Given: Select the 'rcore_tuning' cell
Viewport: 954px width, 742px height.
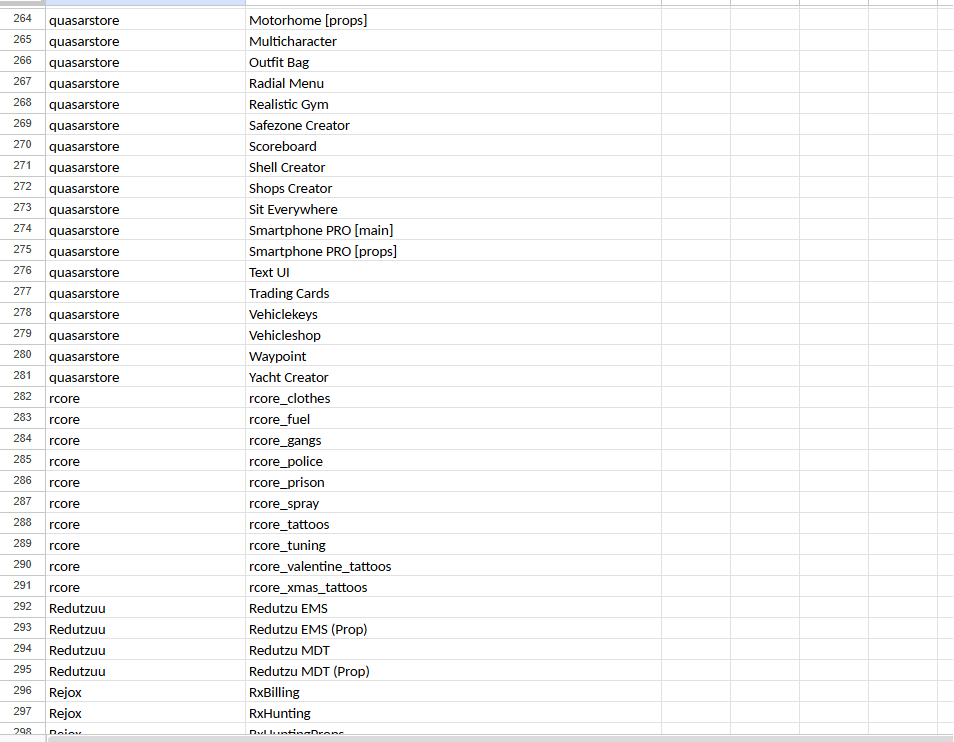Looking at the screenshot, I should click(453, 545).
